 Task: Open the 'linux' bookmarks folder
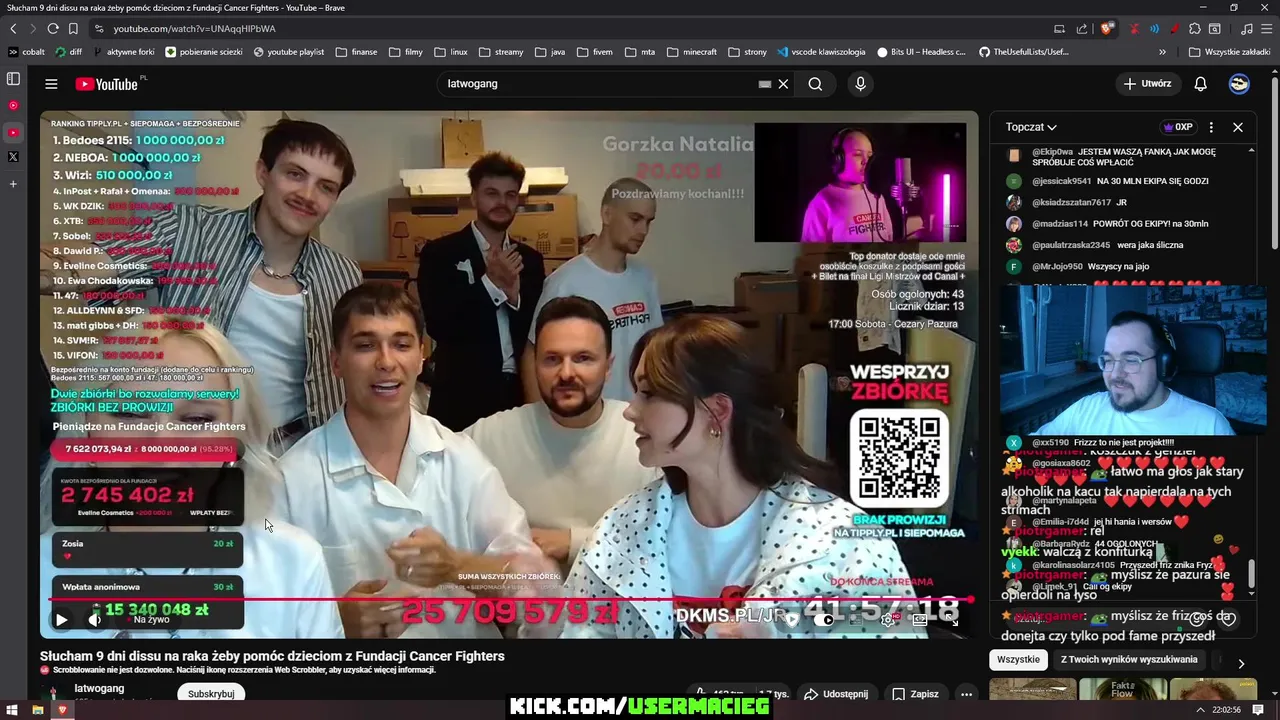[450, 52]
